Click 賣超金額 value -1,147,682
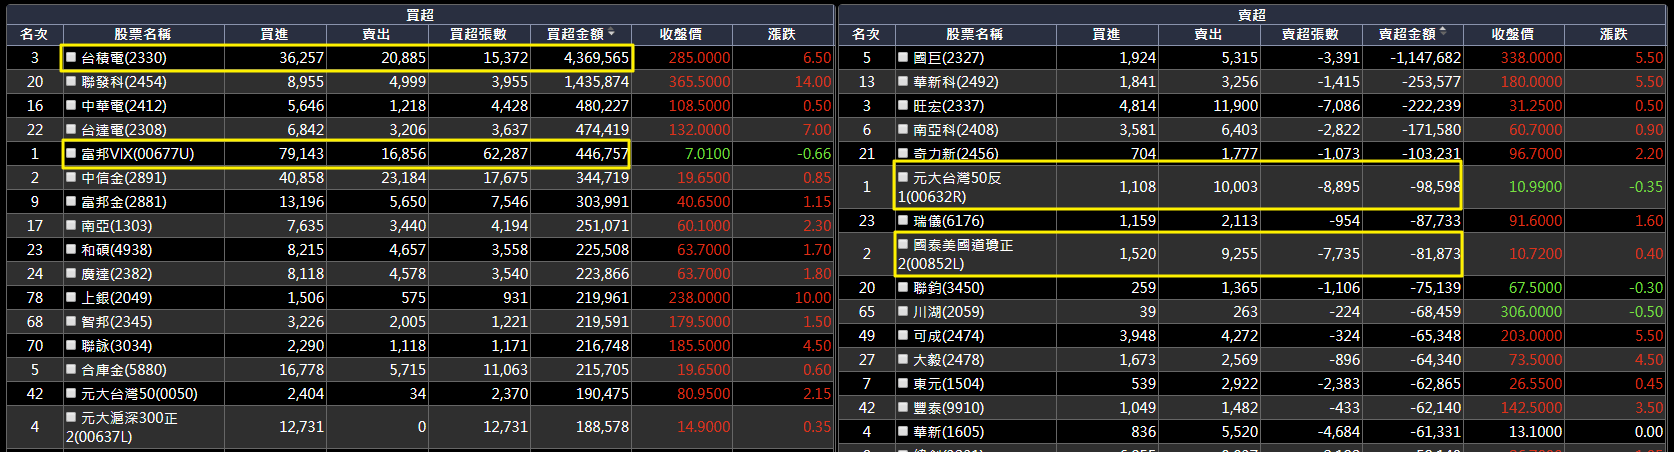The width and height of the screenshot is (1674, 452). click(1425, 58)
